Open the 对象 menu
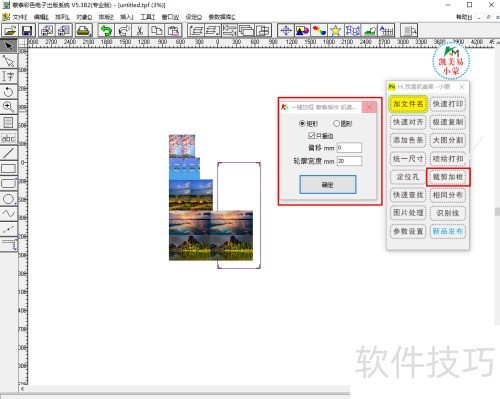The height and width of the screenshot is (399, 500). pyautogui.click(x=84, y=17)
